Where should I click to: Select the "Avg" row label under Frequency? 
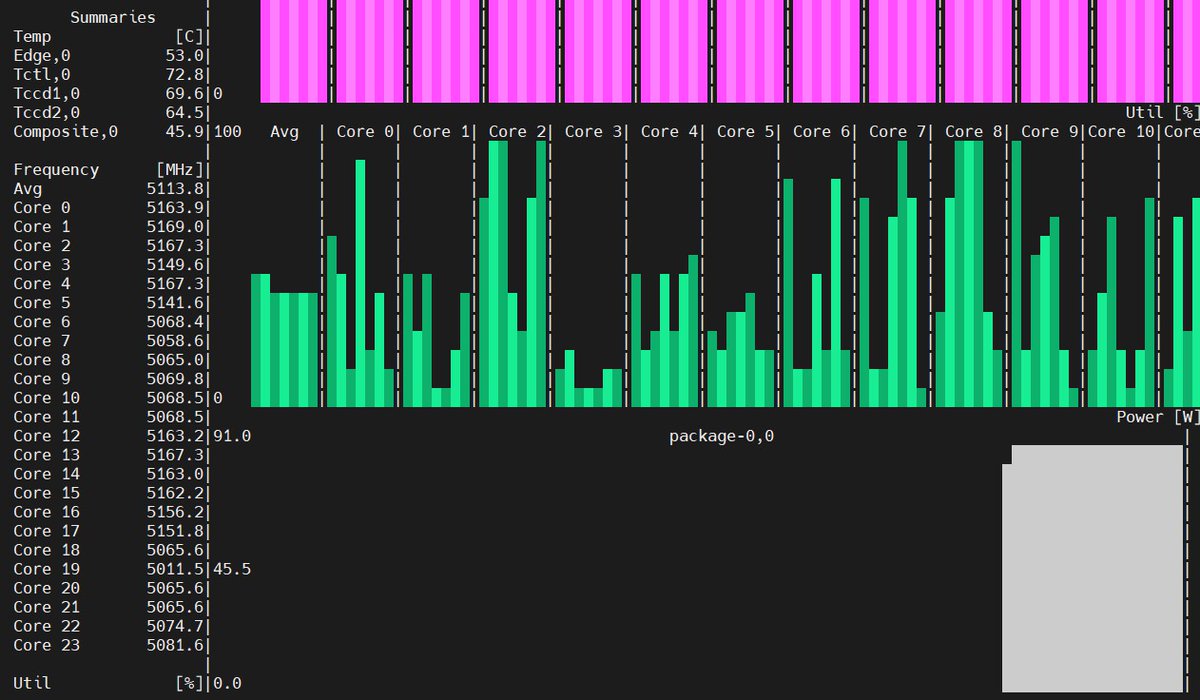click(27, 188)
